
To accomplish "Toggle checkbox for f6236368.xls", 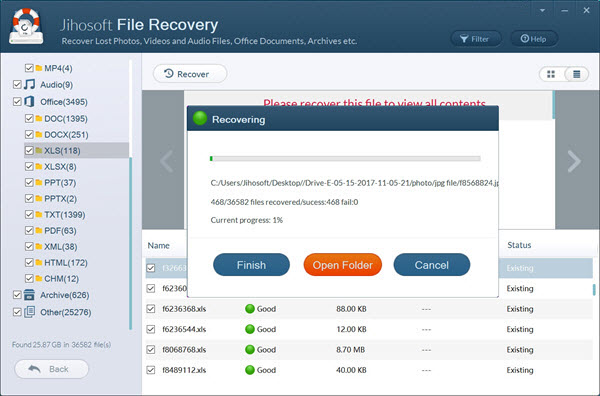I will [x=151, y=308].
